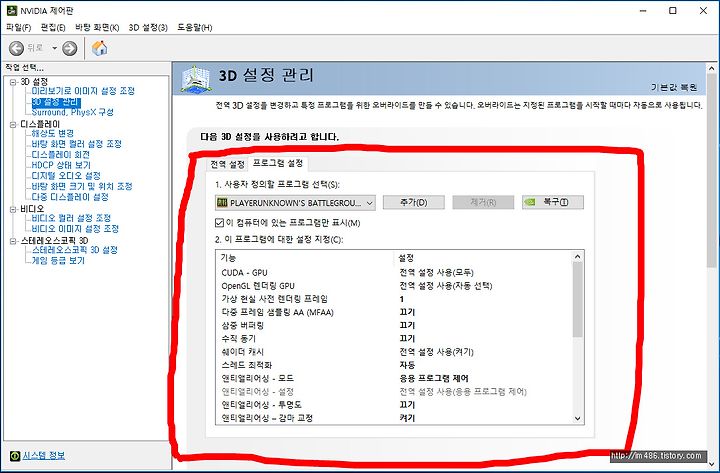Image resolution: width=720 pixels, height=473 pixels.
Task: Click the 기본값 복원 link
Action: 674,87
